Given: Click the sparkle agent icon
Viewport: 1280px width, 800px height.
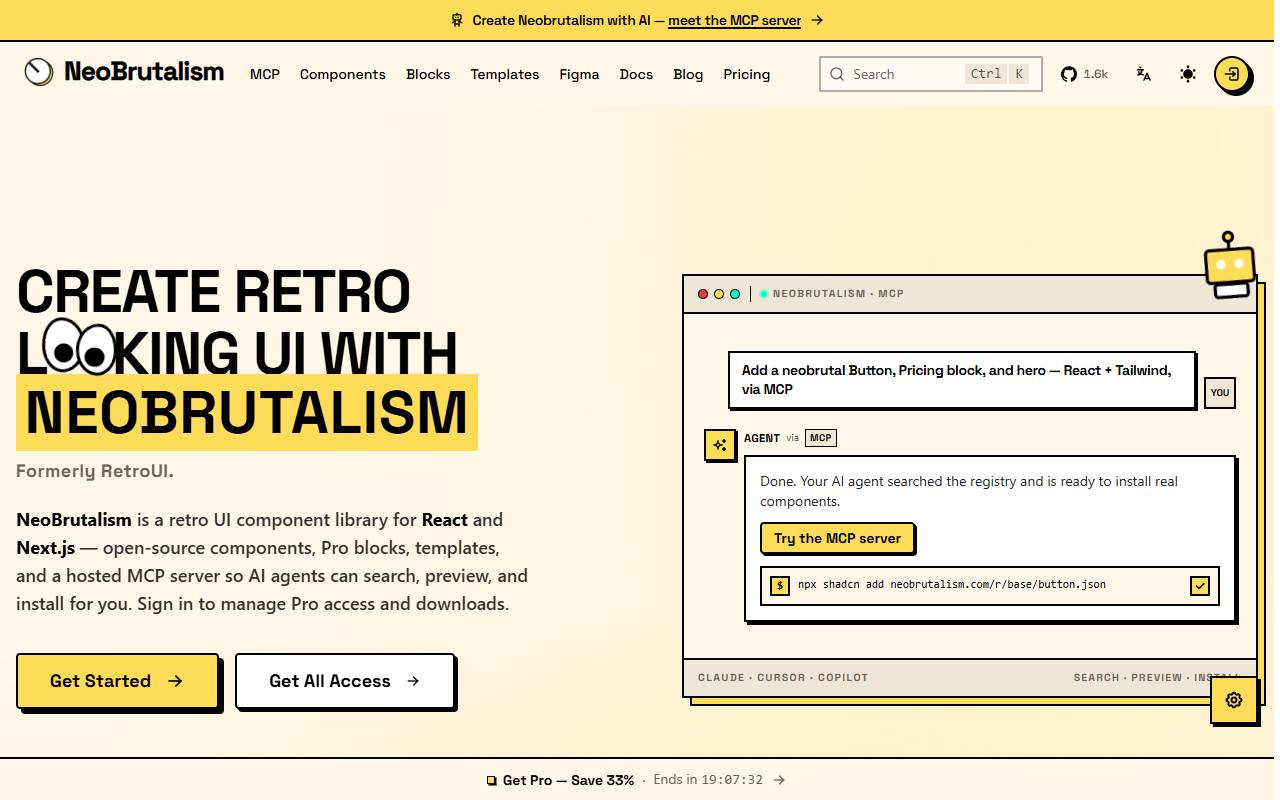Looking at the screenshot, I should (x=720, y=445).
